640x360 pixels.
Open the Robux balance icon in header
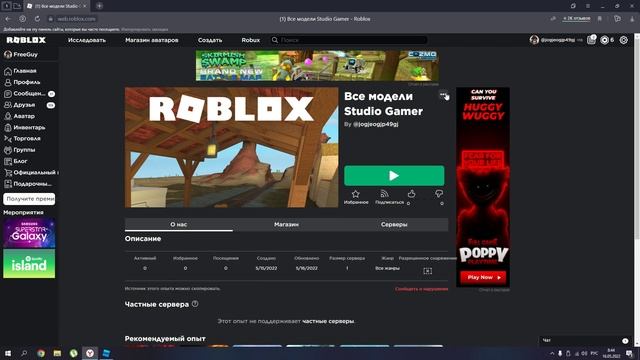[605, 40]
